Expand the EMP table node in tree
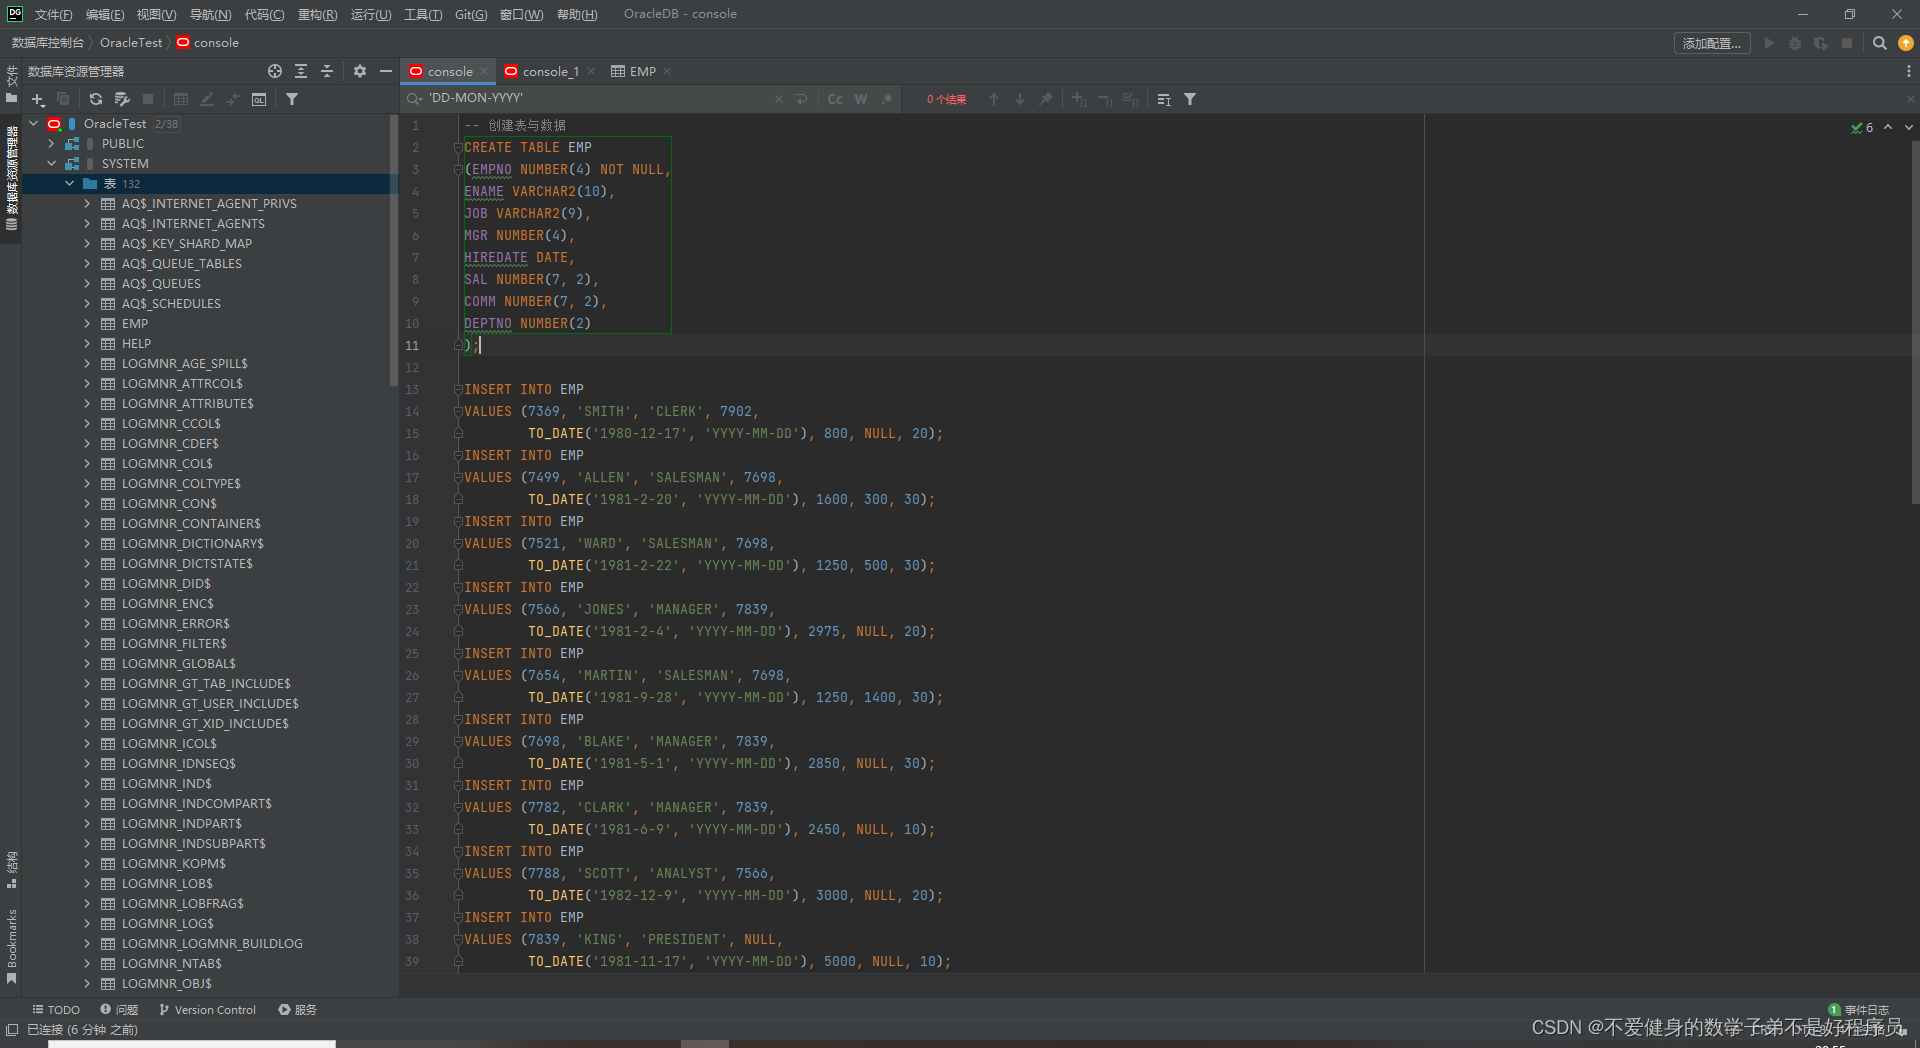The image size is (1920, 1048). (88, 323)
